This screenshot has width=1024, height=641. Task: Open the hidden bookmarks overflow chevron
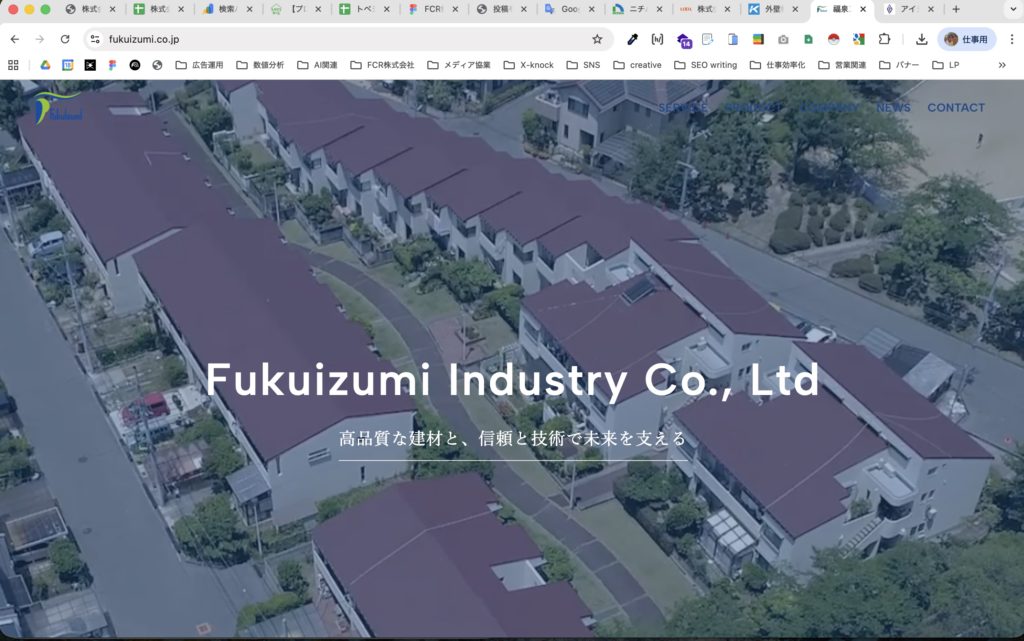click(1003, 64)
